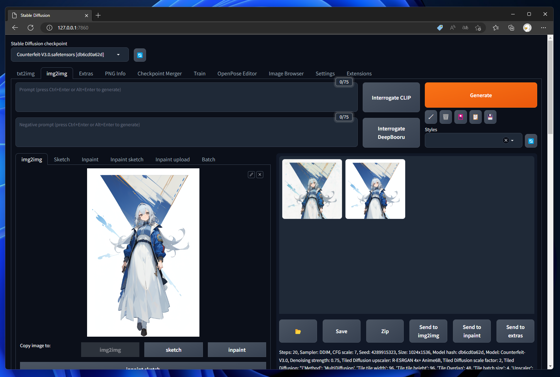Clear the selected styles with the x icon
Viewport: 560px width, 377px height.
point(505,140)
